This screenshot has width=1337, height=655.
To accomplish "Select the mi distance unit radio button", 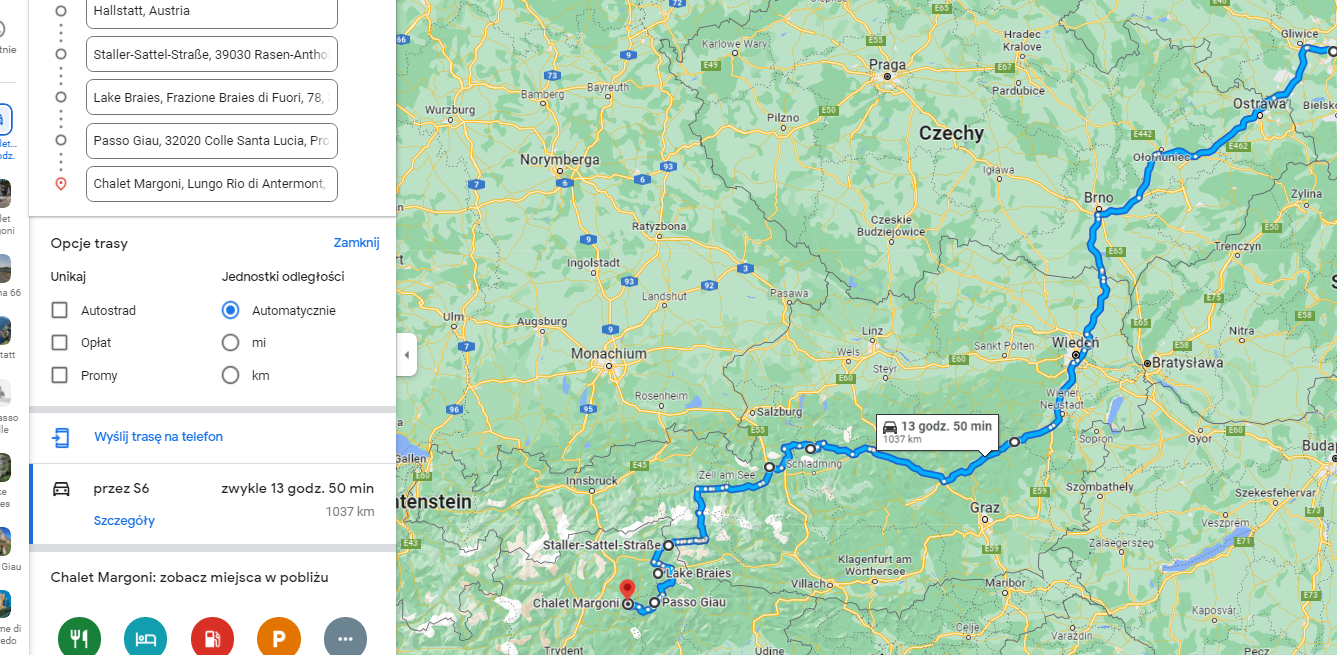I will [230, 343].
